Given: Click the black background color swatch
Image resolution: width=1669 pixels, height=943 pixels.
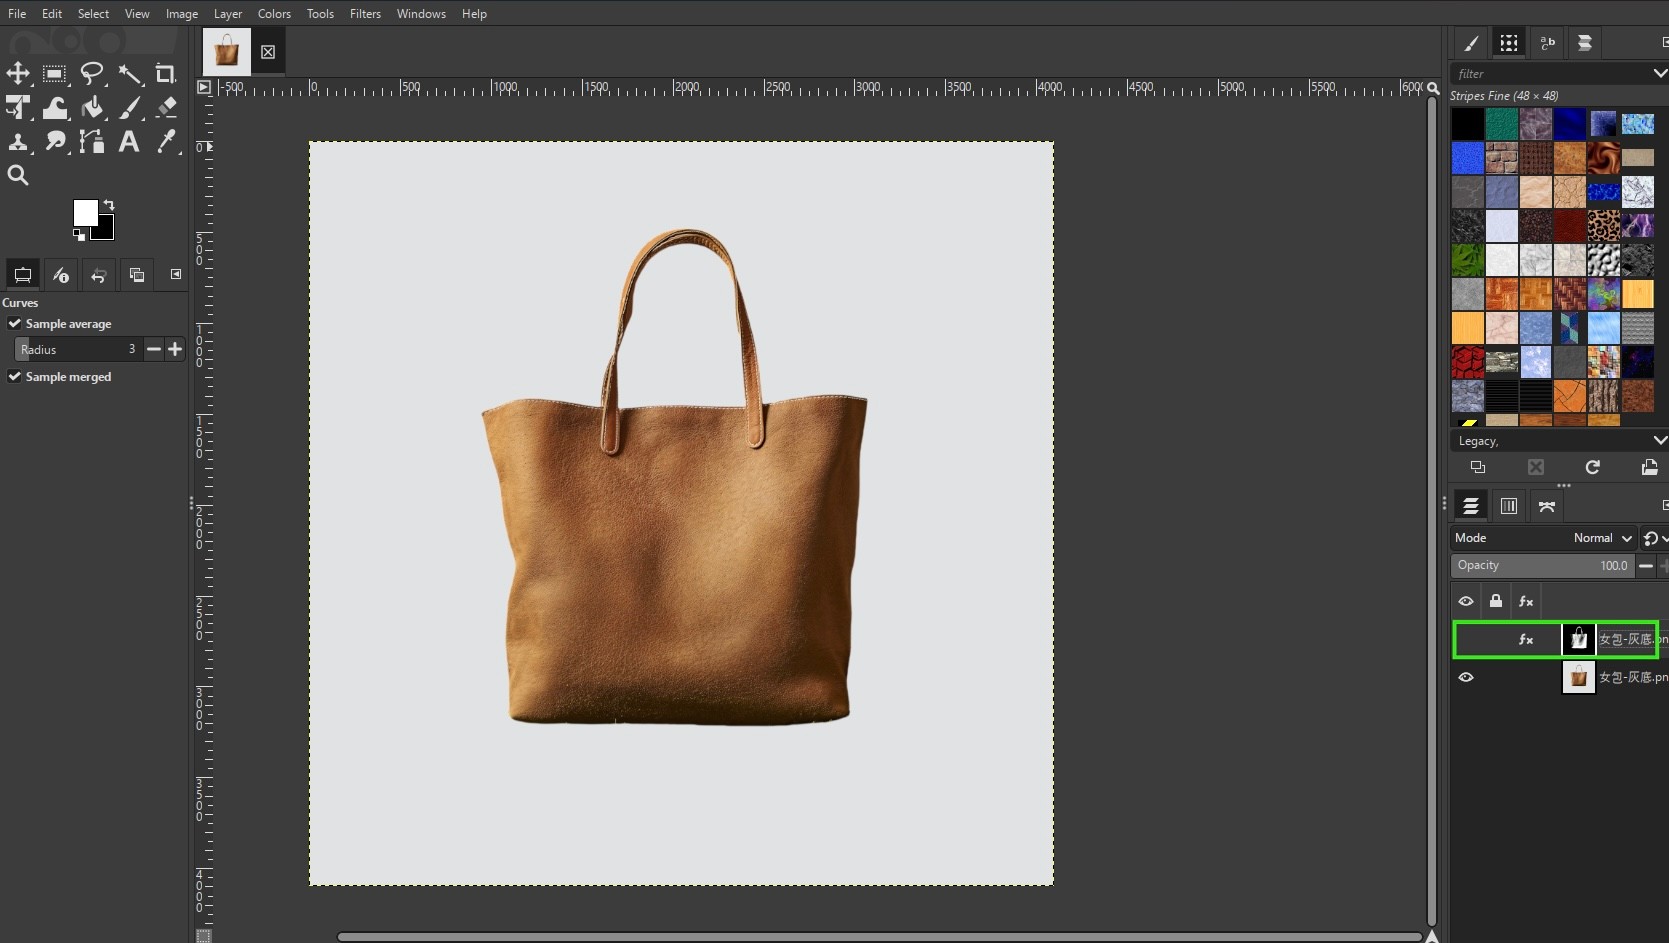Looking at the screenshot, I should pyautogui.click(x=105, y=231).
